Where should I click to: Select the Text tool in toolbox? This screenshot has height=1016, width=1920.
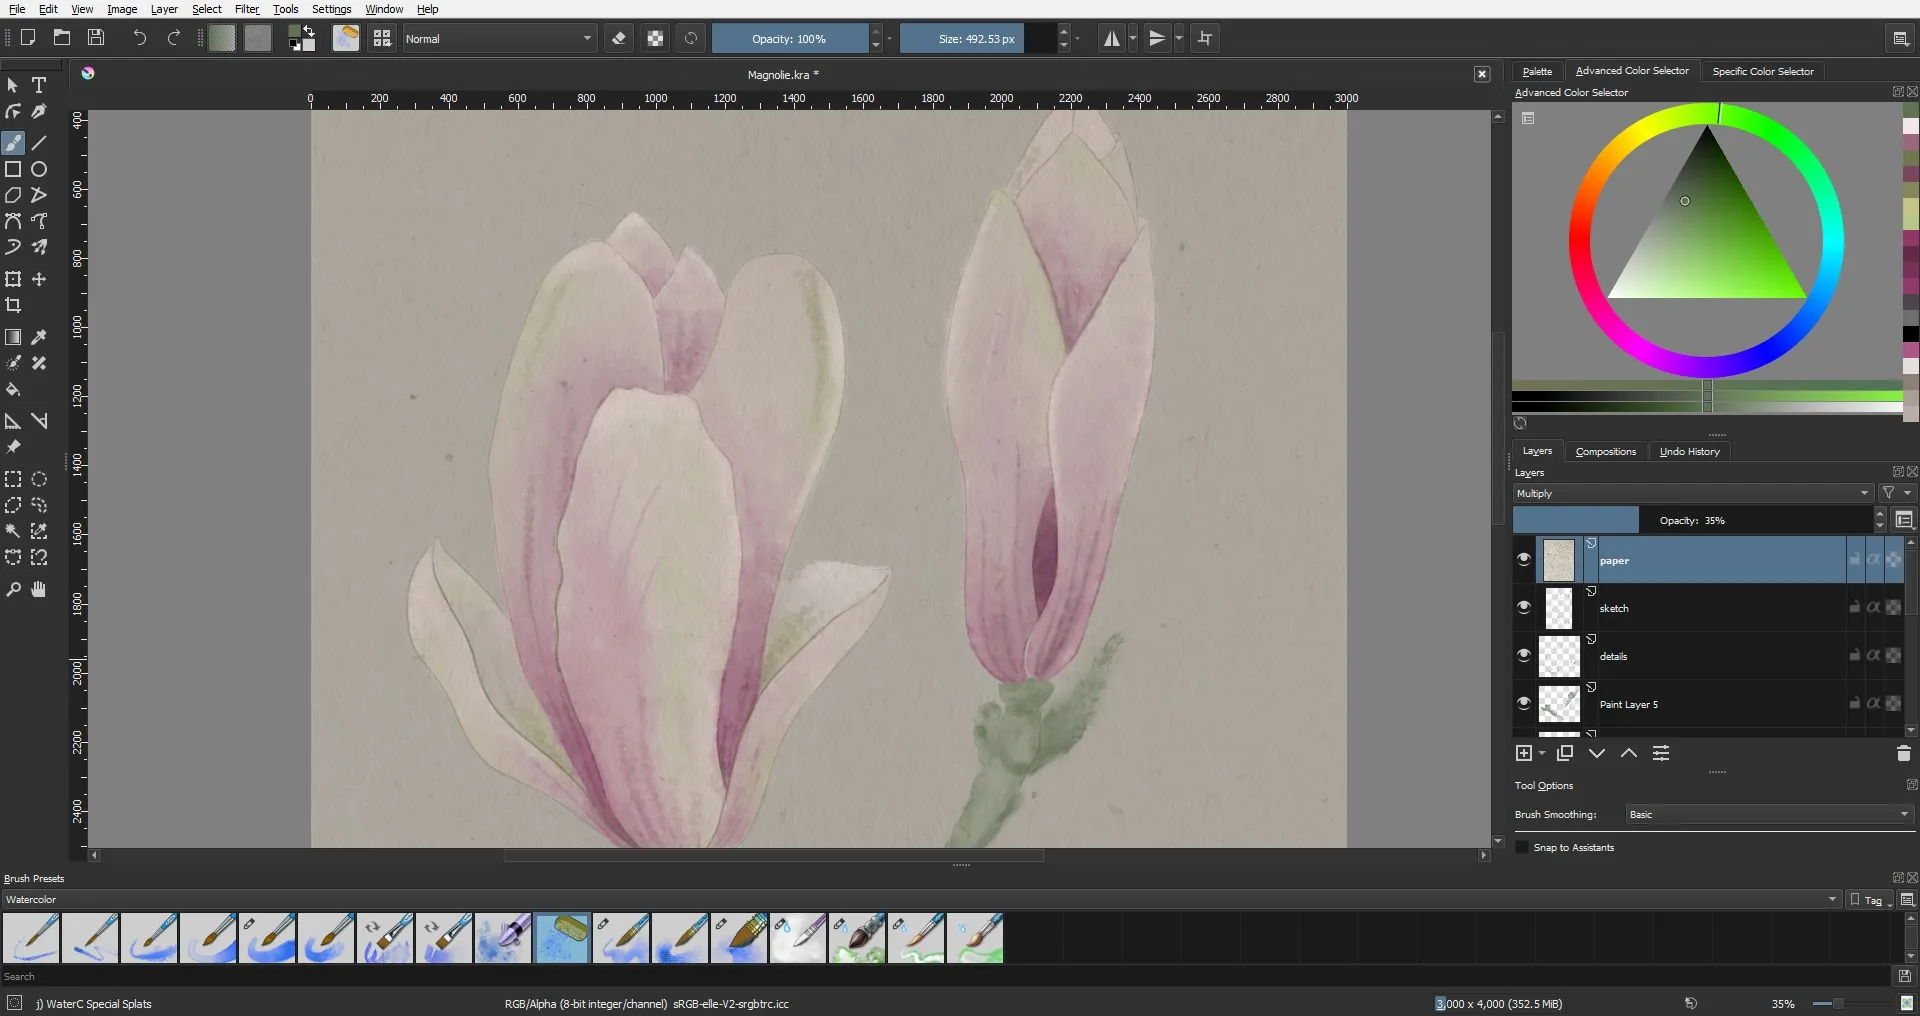39,86
